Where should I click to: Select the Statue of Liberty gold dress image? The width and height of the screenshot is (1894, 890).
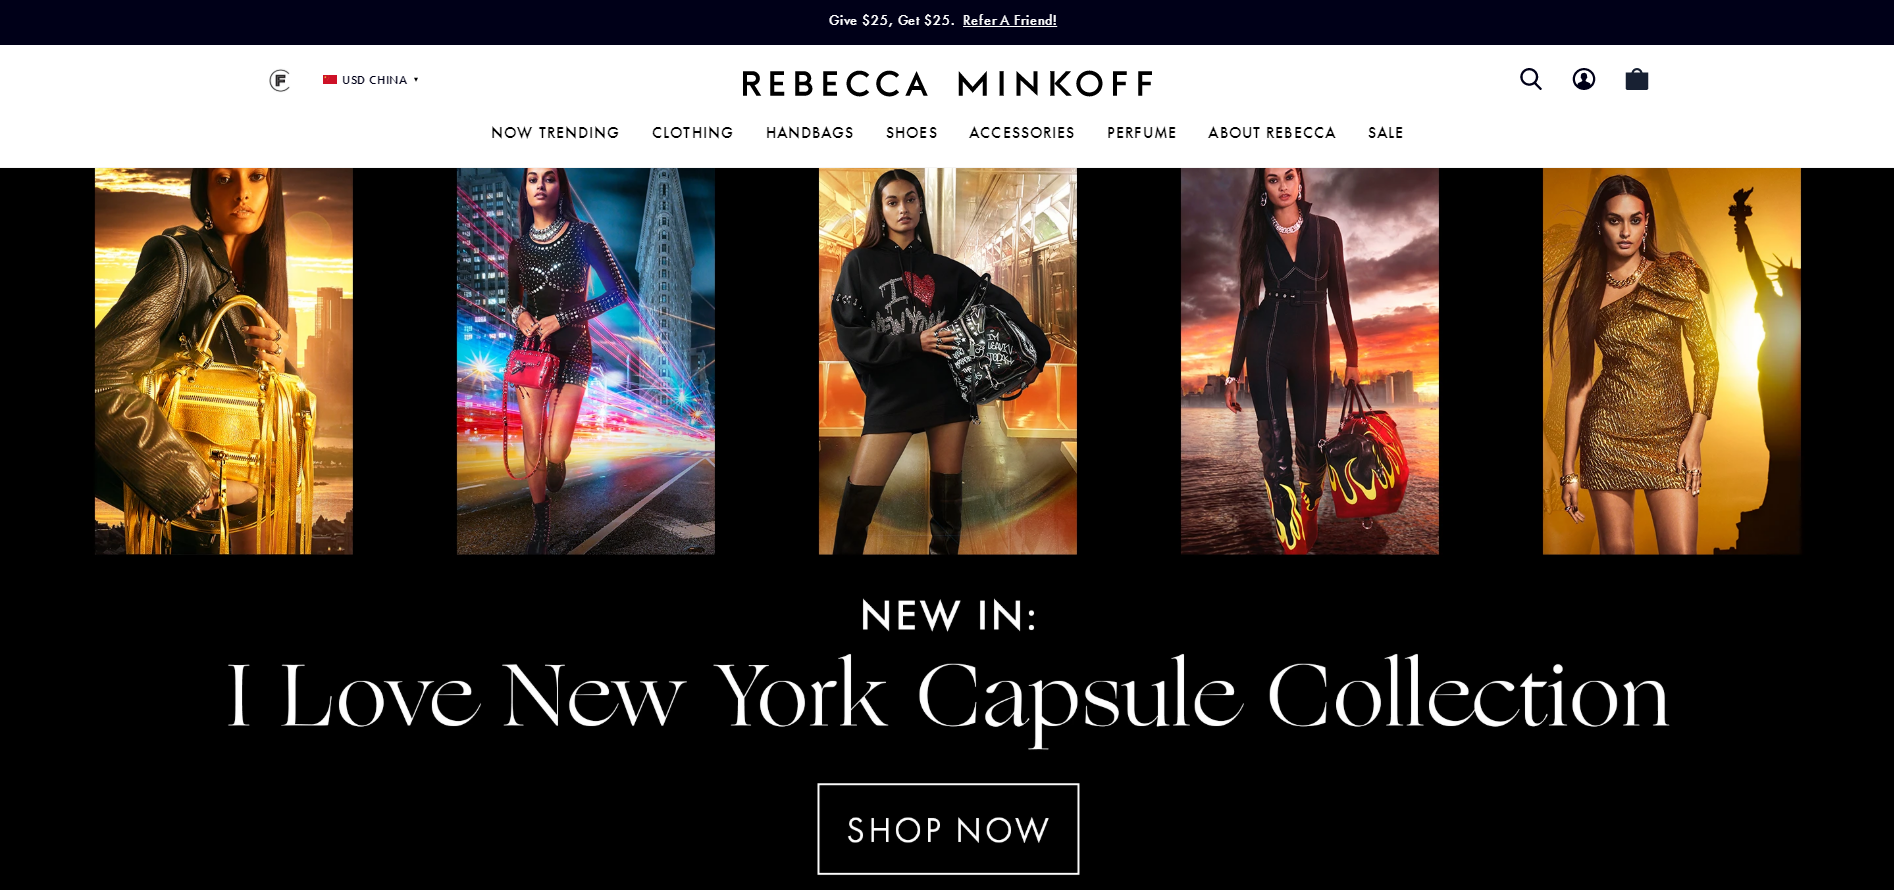point(1672,361)
